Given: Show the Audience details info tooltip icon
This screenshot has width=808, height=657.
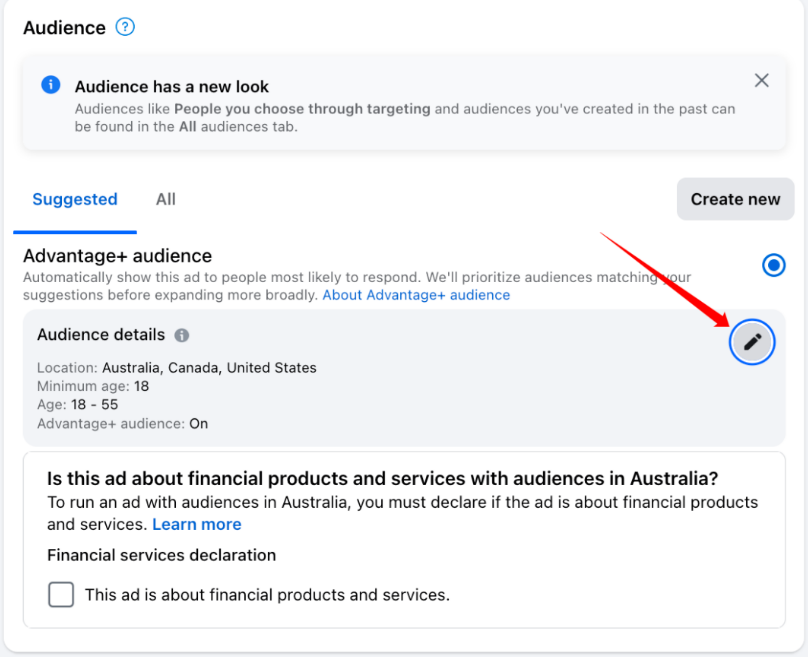Looking at the screenshot, I should click(x=181, y=335).
